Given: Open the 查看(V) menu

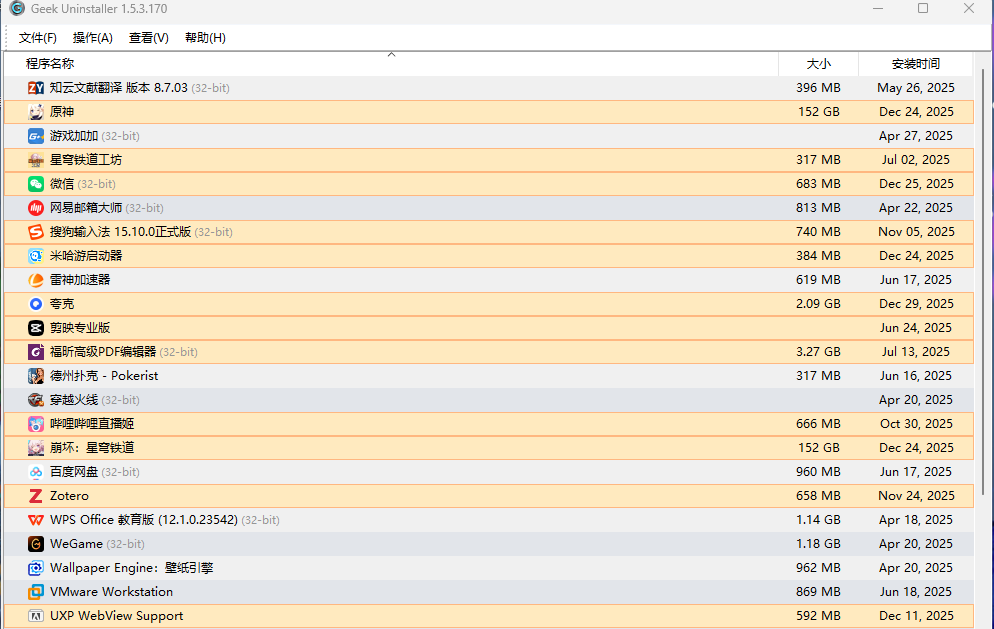Looking at the screenshot, I should [148, 38].
